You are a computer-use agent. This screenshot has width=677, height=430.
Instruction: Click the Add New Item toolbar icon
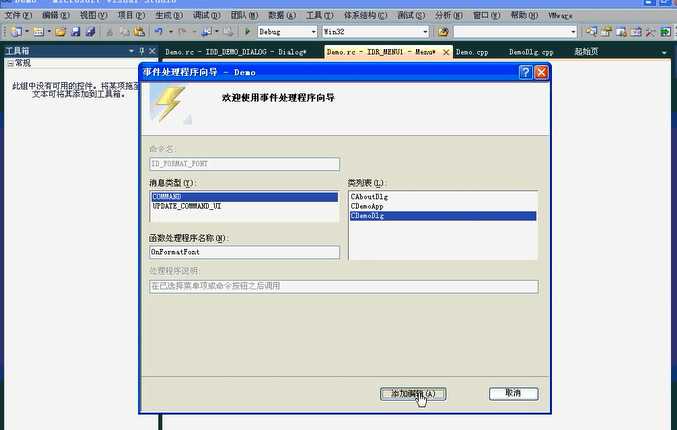pyautogui.click(x=38, y=32)
